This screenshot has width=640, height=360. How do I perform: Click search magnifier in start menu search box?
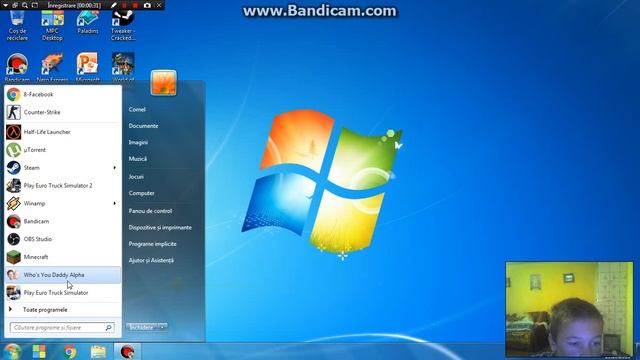tap(109, 328)
